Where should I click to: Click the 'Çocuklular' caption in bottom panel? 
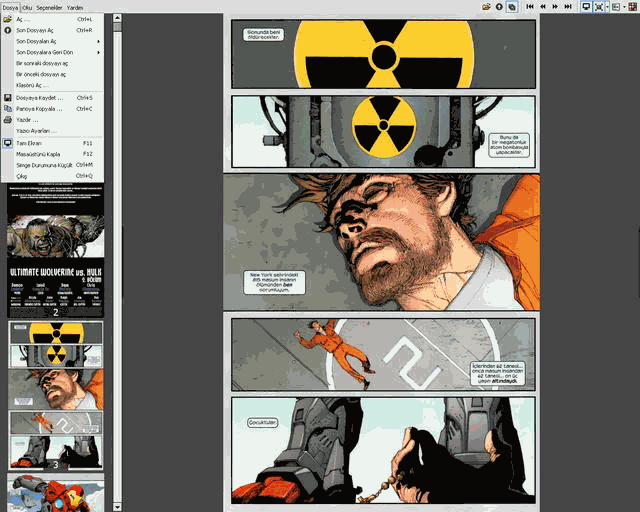(x=262, y=422)
